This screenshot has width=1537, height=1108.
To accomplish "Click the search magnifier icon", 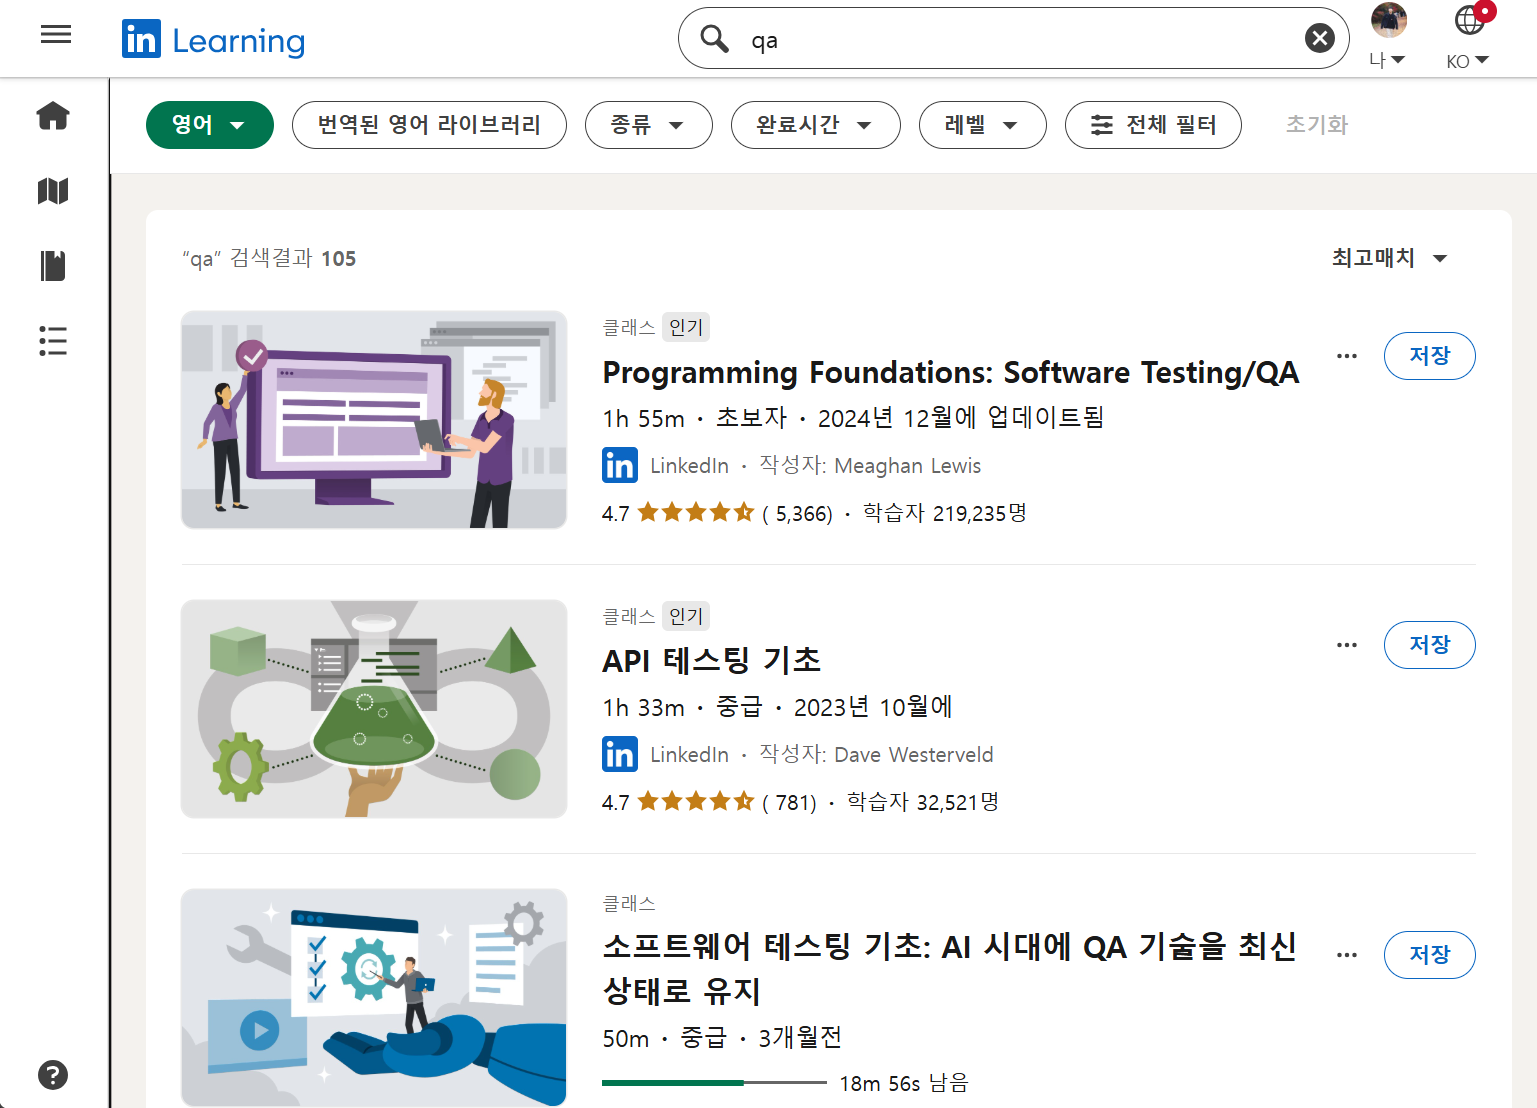I will [x=715, y=39].
